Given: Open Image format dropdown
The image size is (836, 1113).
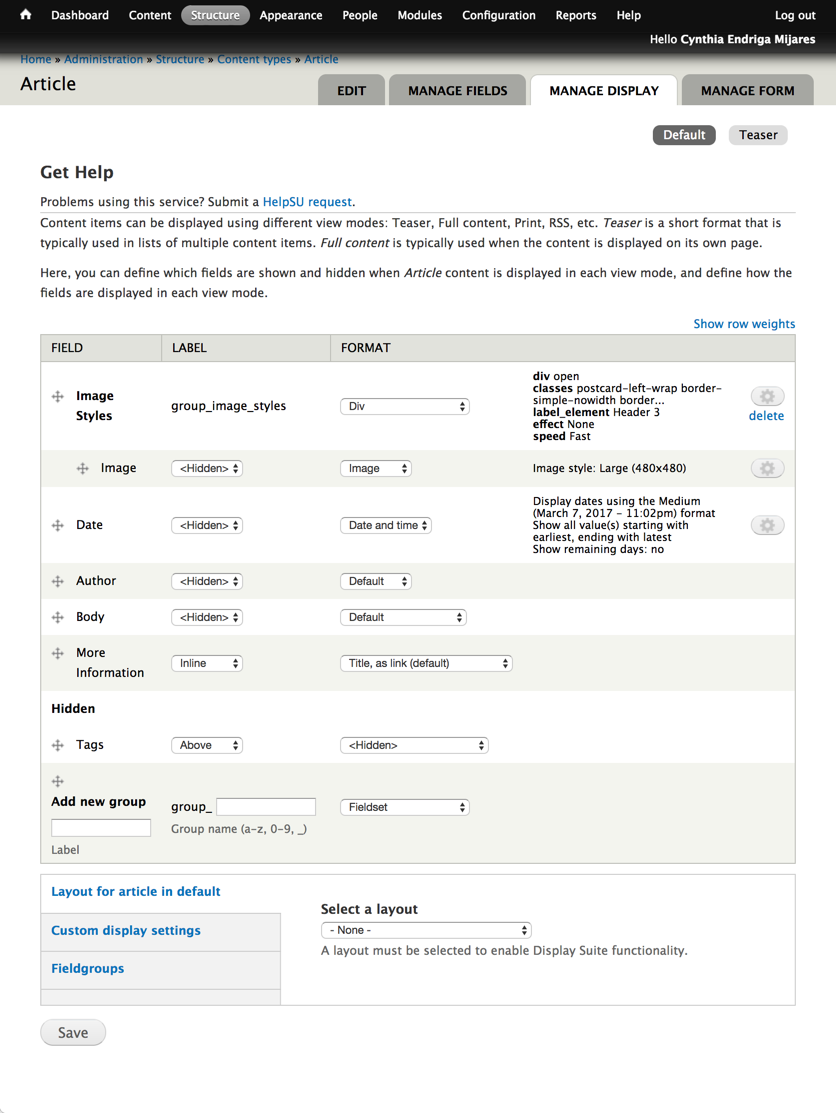Looking at the screenshot, I should point(376,468).
